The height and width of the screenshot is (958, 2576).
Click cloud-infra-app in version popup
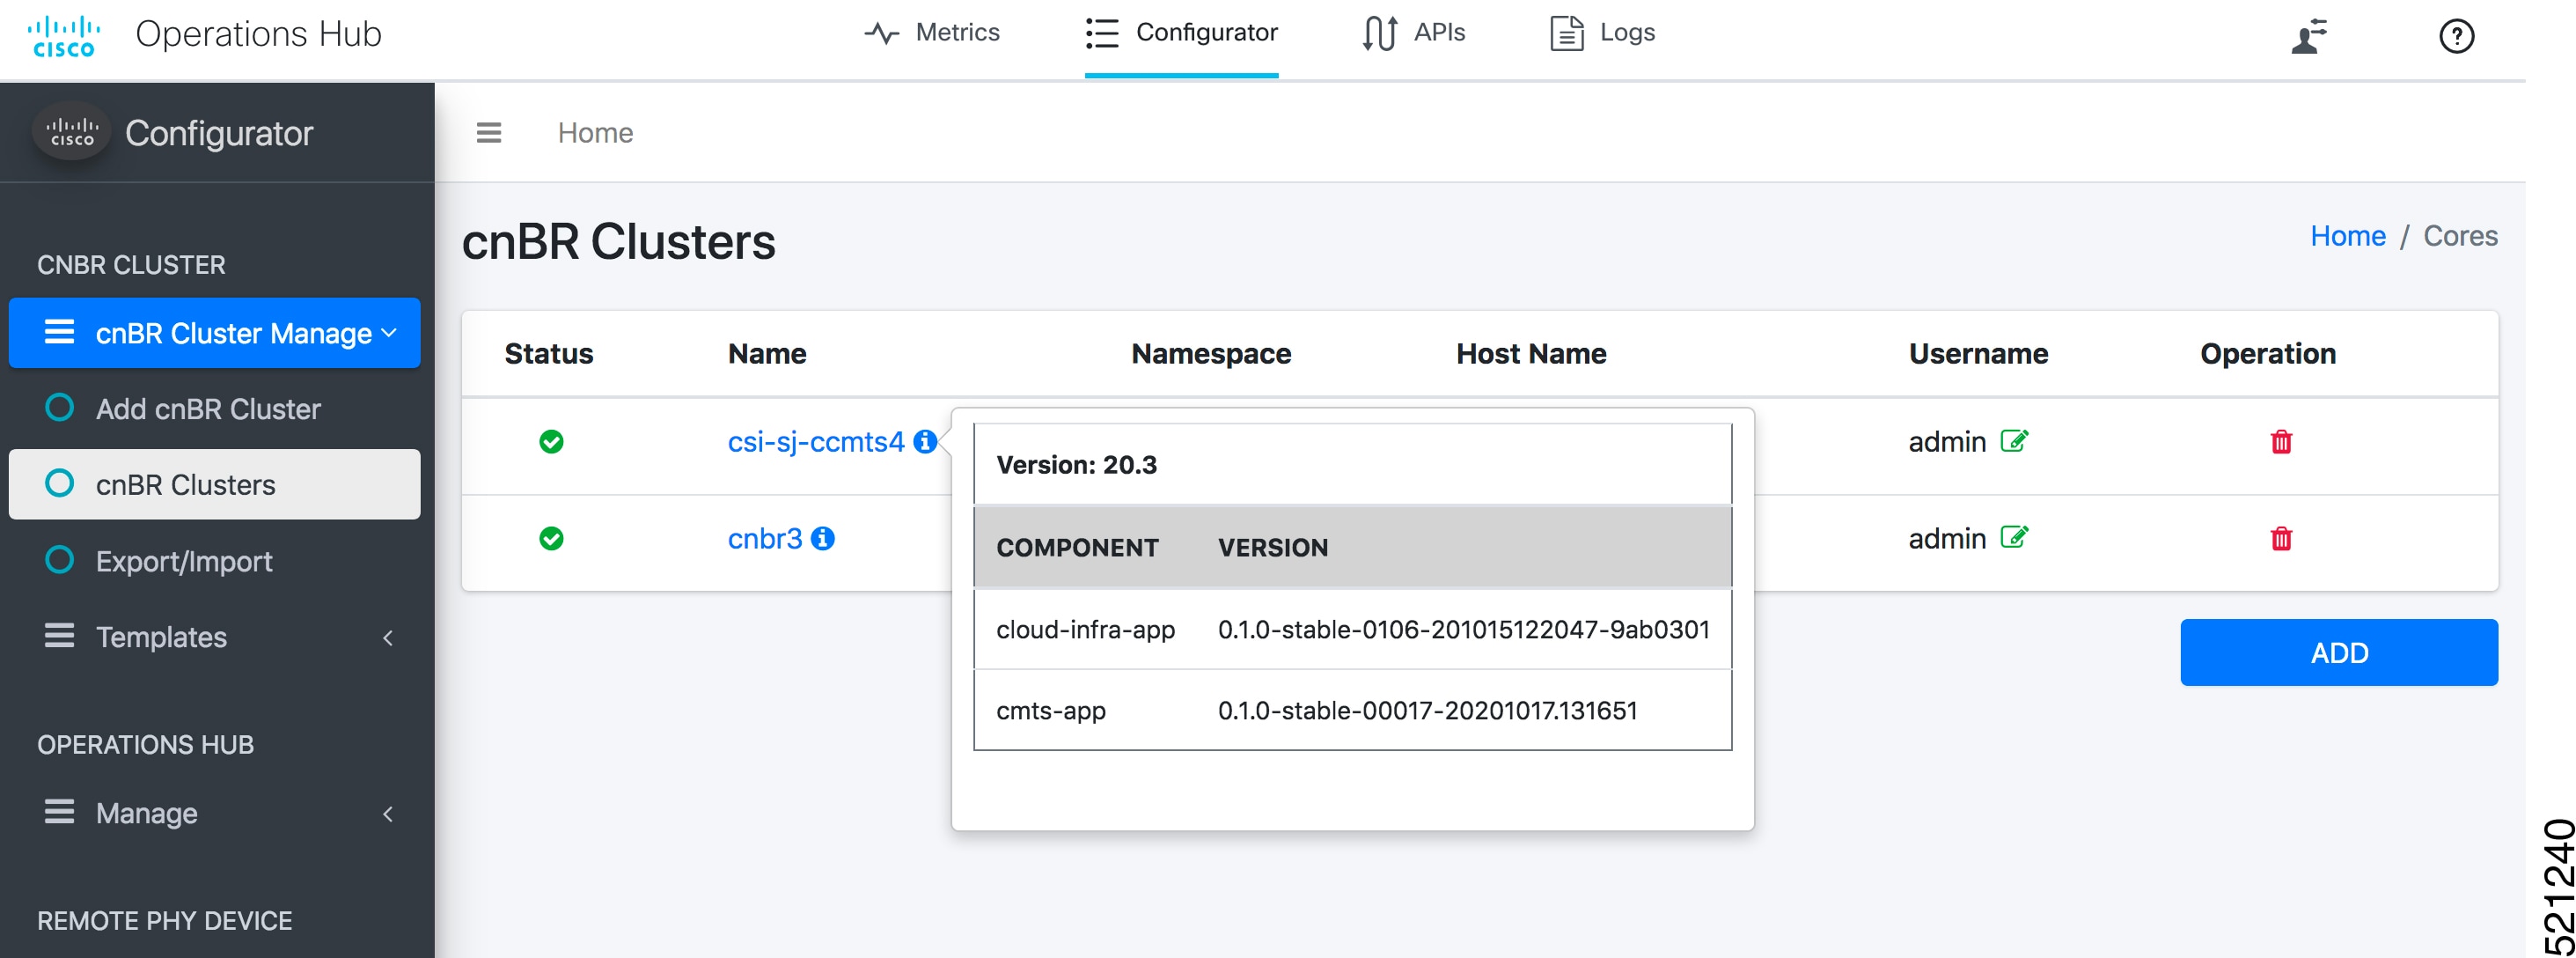1085,629
